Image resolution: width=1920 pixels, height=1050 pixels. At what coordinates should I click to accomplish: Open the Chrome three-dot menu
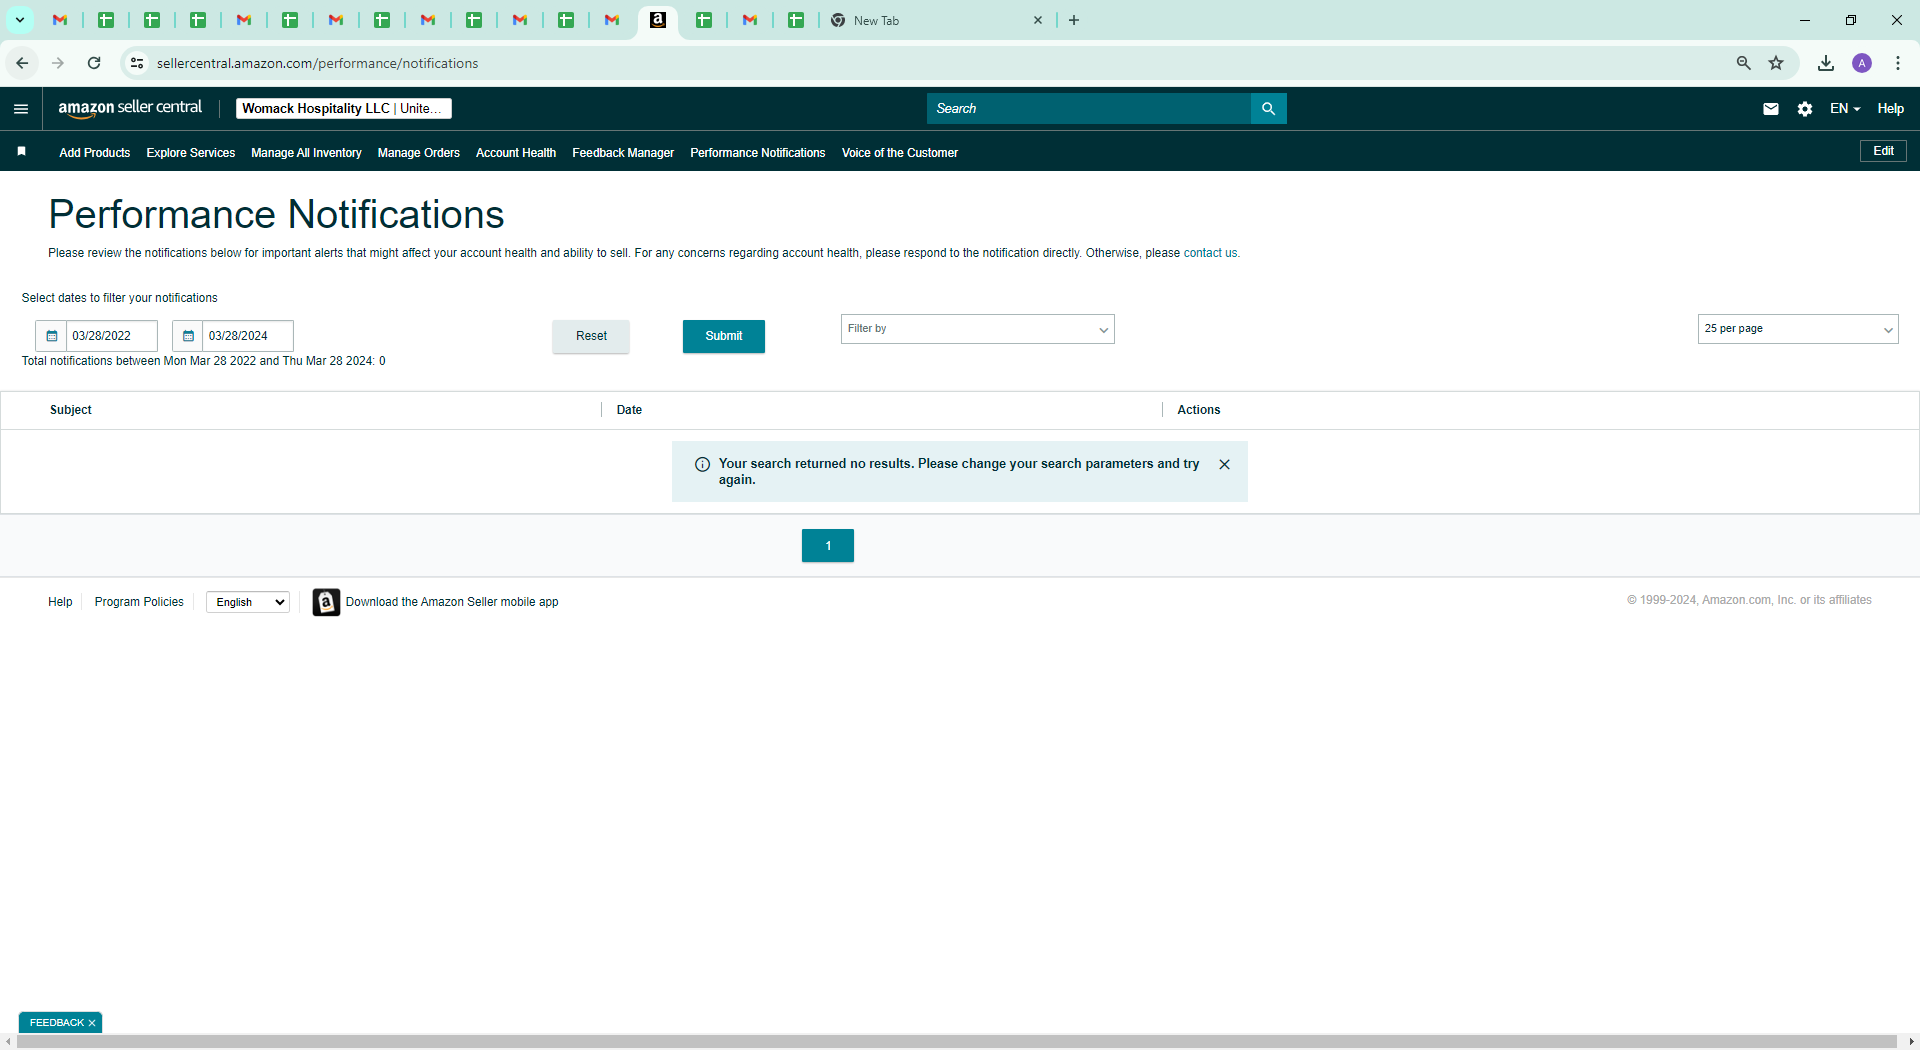(x=1898, y=63)
